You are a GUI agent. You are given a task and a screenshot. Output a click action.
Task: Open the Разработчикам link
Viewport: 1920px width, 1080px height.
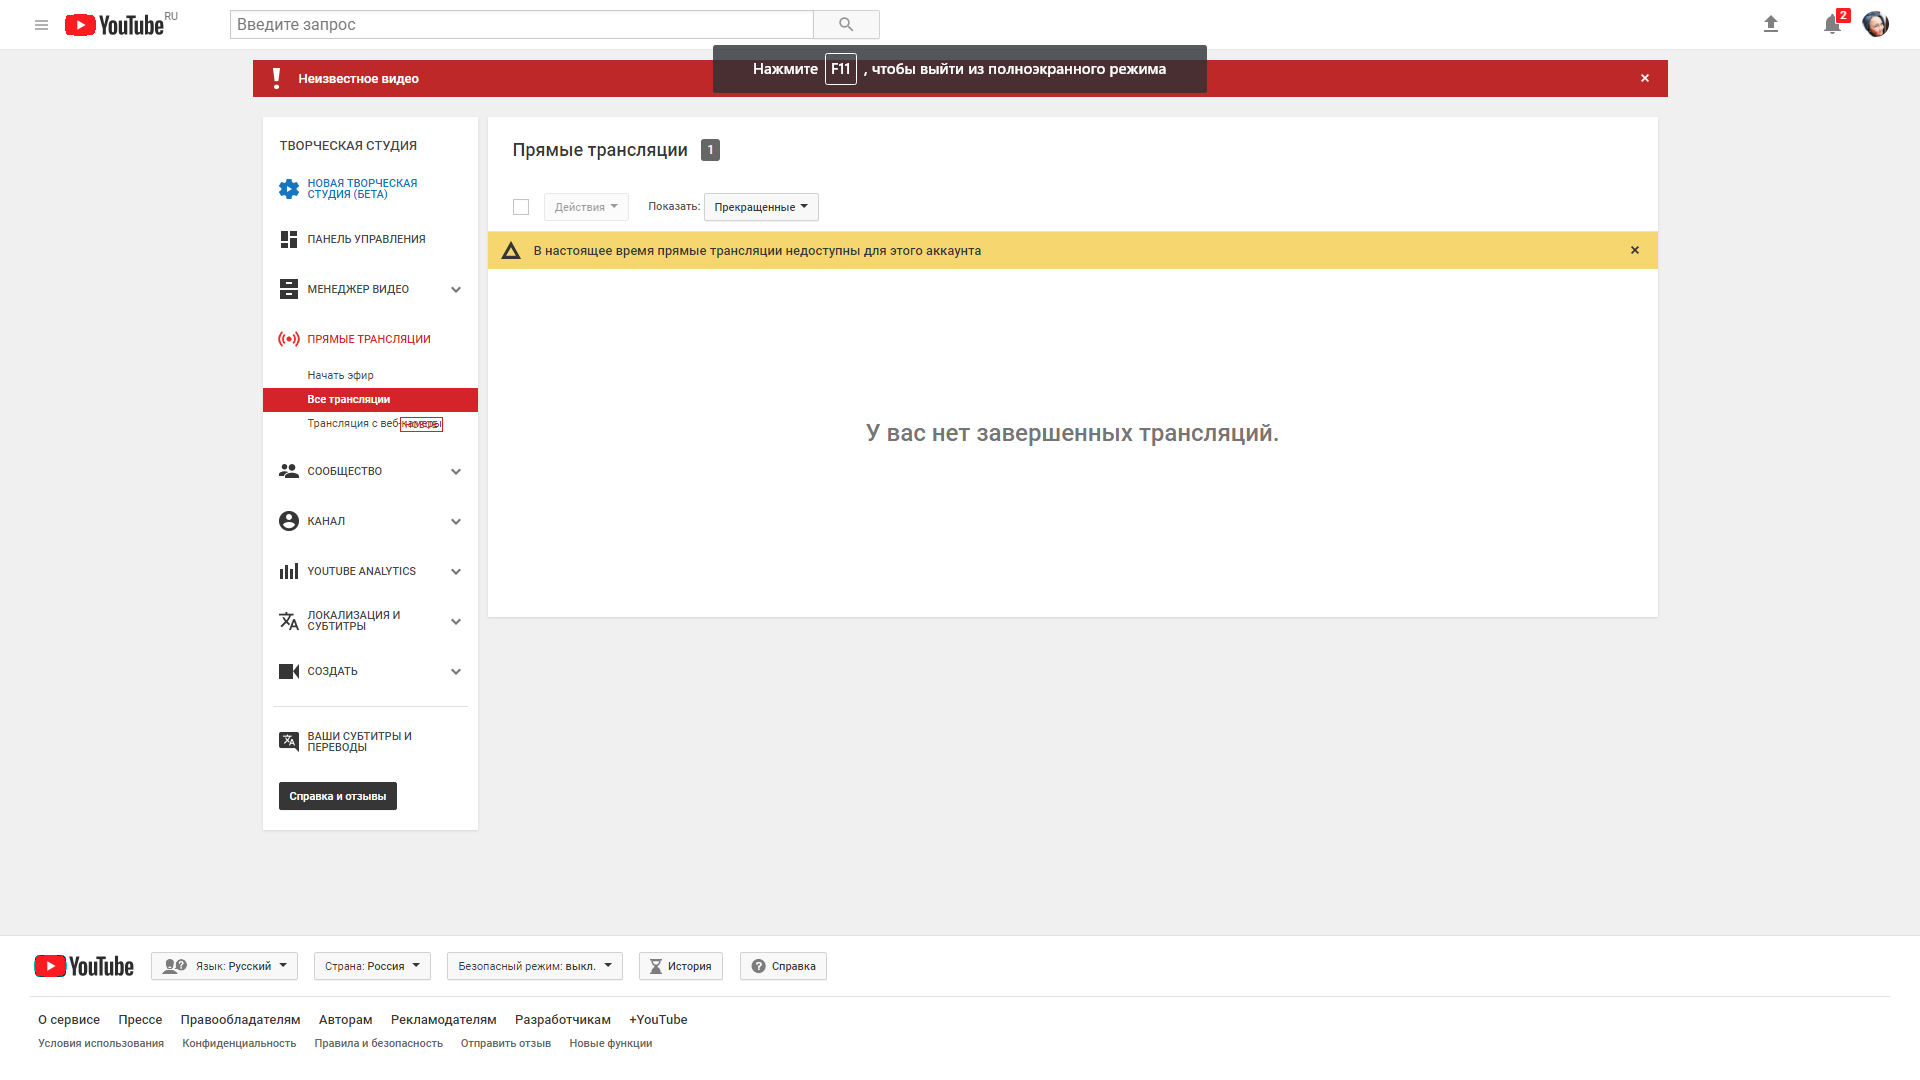563,1019
